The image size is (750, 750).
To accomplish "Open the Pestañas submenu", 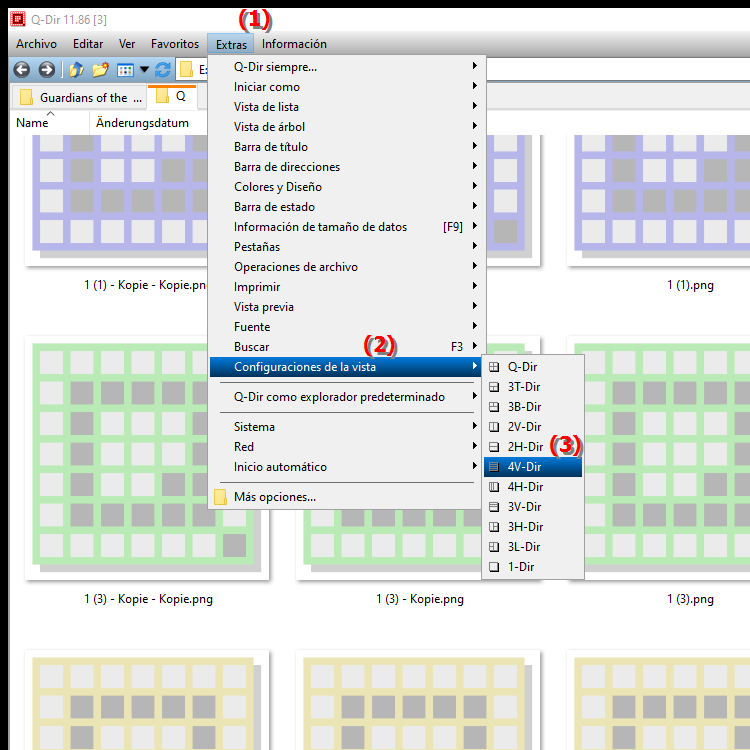I will tap(346, 247).
